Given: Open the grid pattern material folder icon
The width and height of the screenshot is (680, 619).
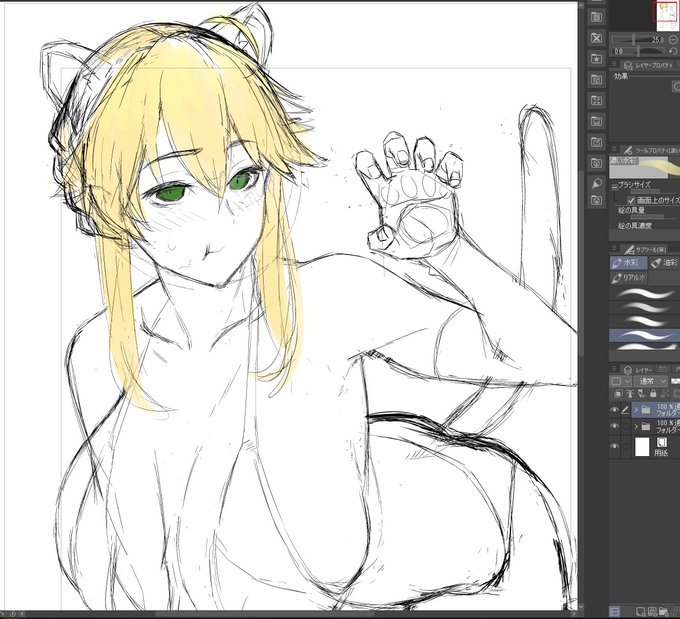Looking at the screenshot, I should pos(597,100).
